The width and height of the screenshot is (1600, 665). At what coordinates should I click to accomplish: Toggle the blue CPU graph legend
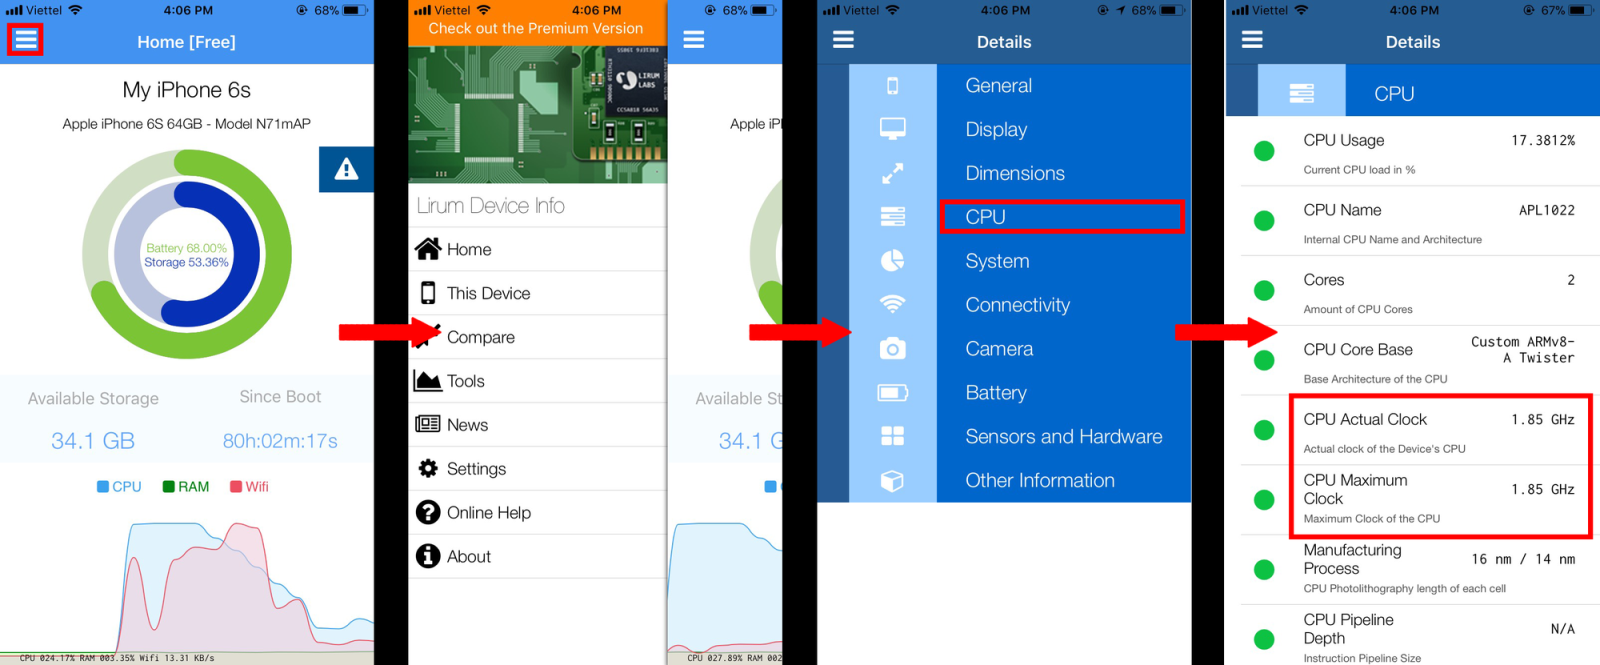click(x=119, y=487)
